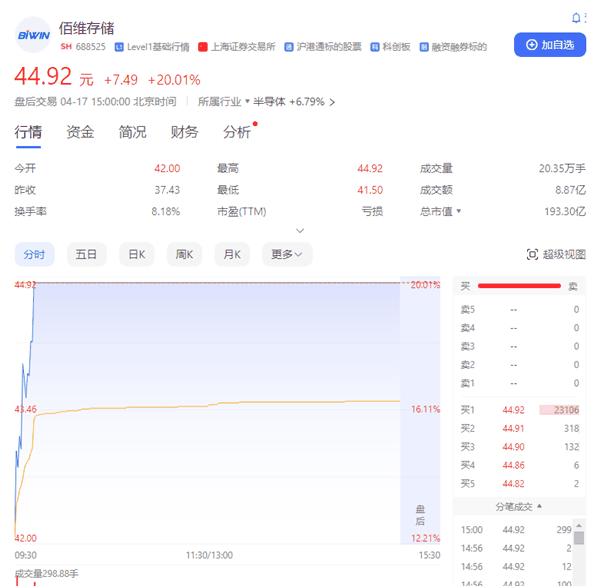Click the buy/sell ratio red bar
The image size is (600, 586).
click(519, 286)
